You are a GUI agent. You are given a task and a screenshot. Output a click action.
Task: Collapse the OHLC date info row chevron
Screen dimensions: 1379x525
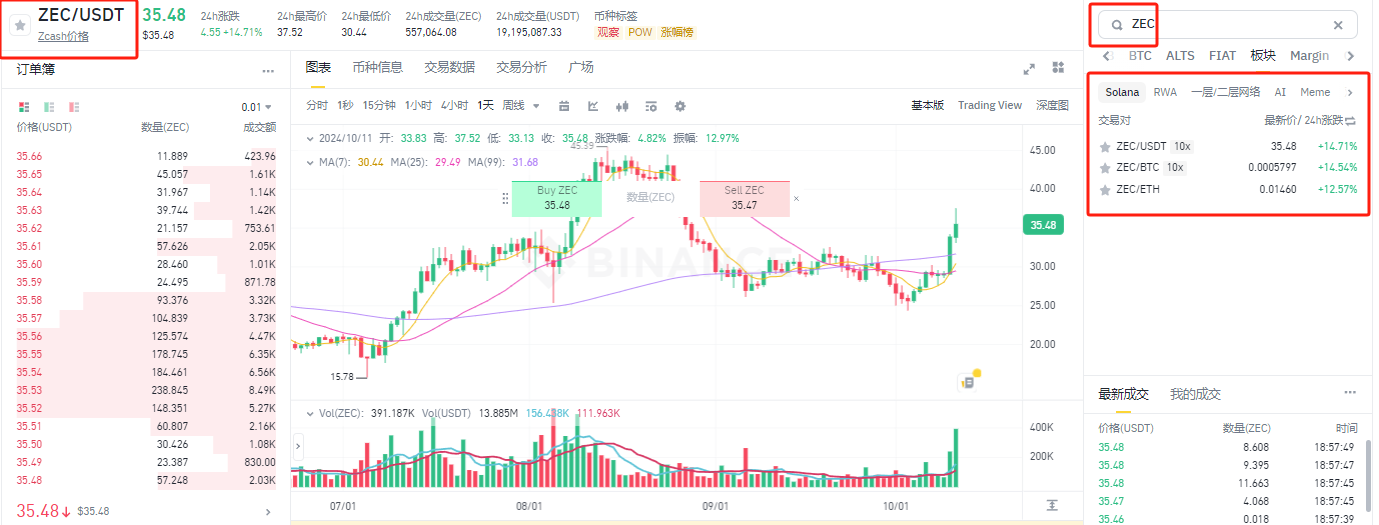[309, 138]
